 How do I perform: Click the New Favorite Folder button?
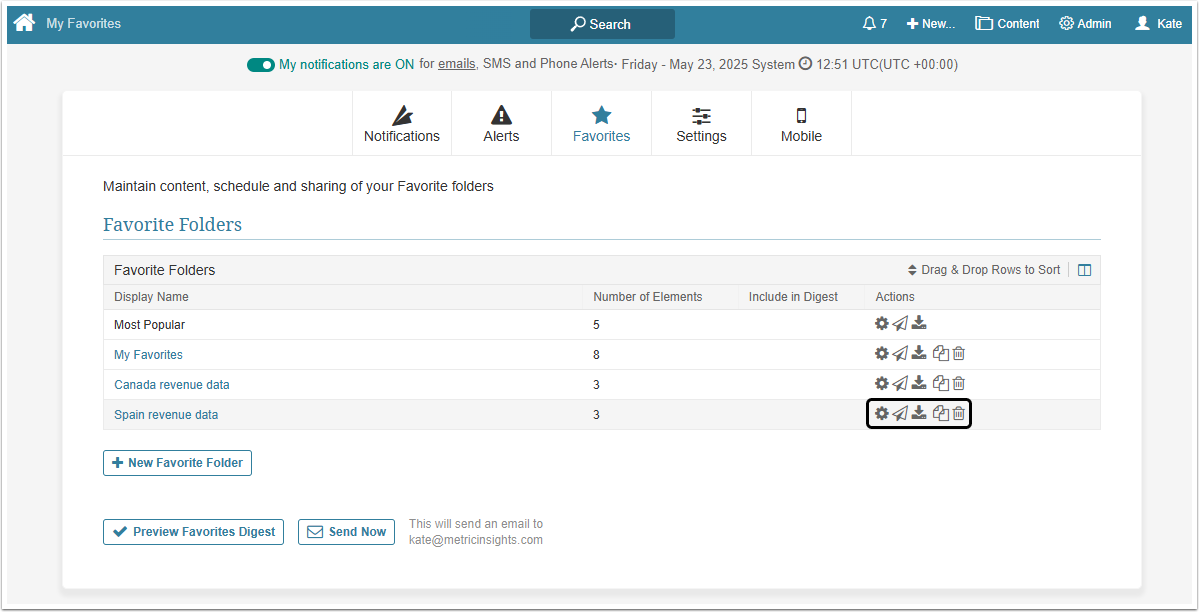[x=177, y=463]
